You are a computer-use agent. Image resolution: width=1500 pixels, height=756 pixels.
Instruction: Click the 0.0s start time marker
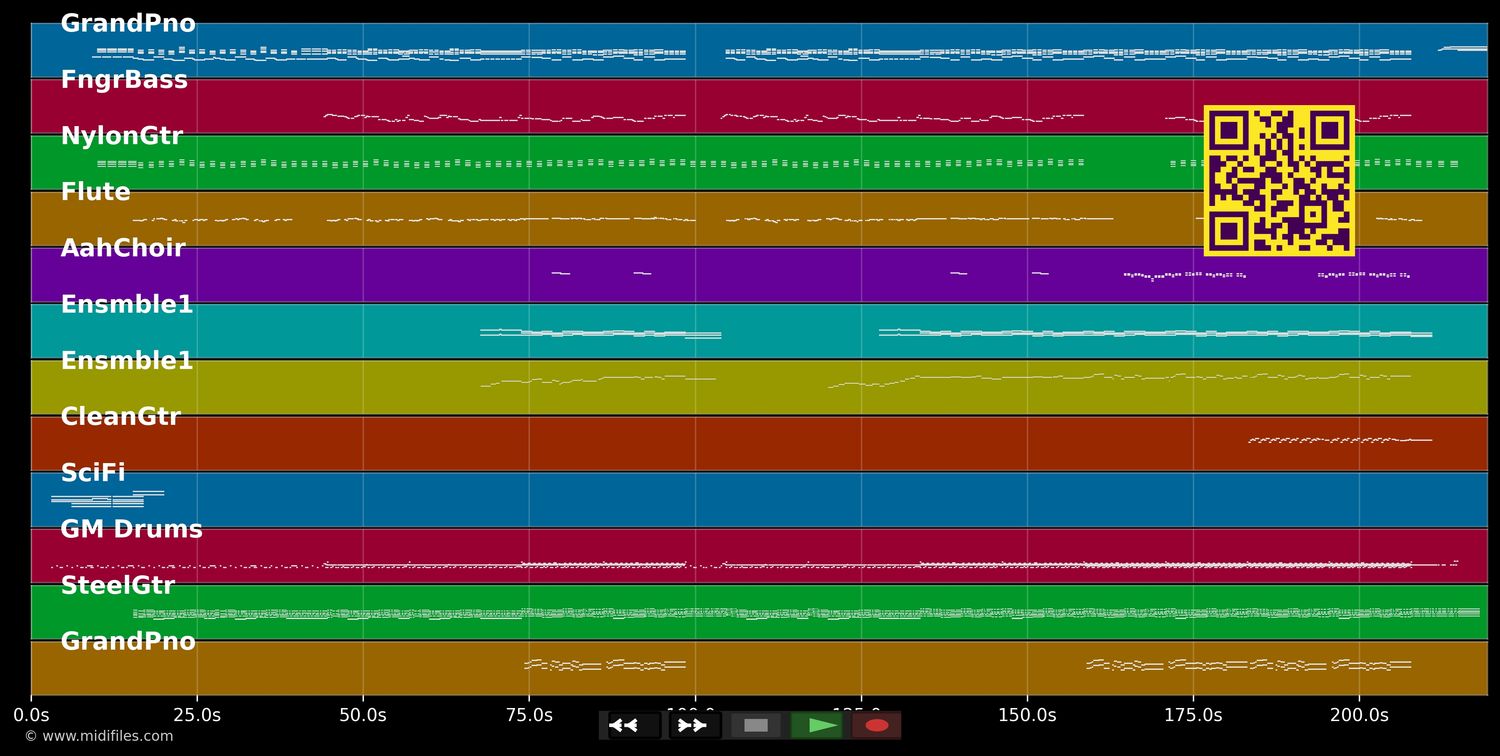31,715
